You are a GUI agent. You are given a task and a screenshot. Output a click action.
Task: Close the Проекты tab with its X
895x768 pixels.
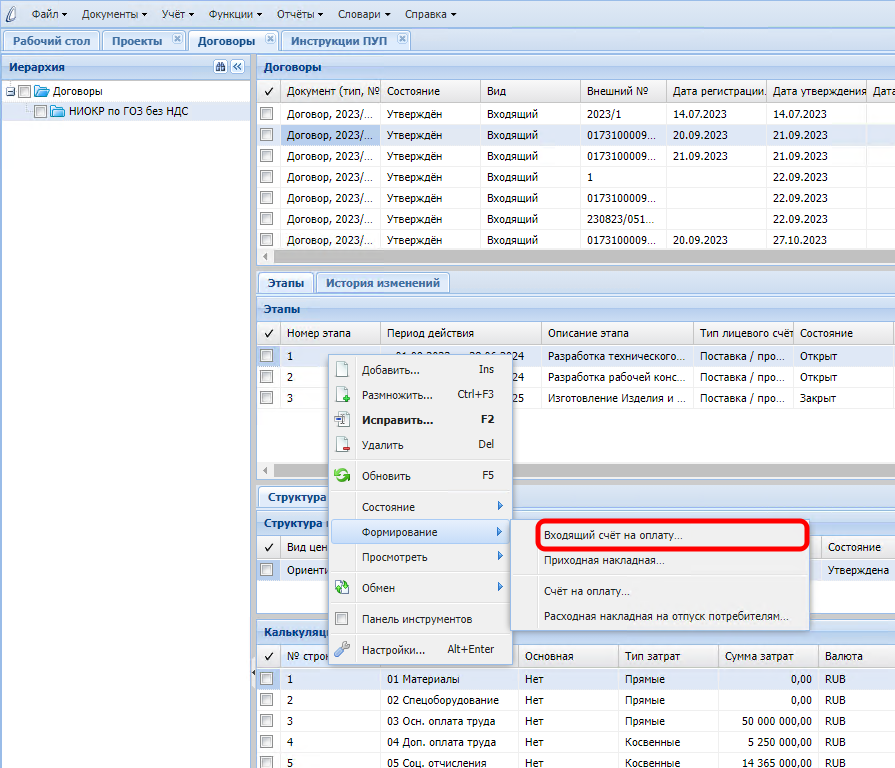[177, 40]
